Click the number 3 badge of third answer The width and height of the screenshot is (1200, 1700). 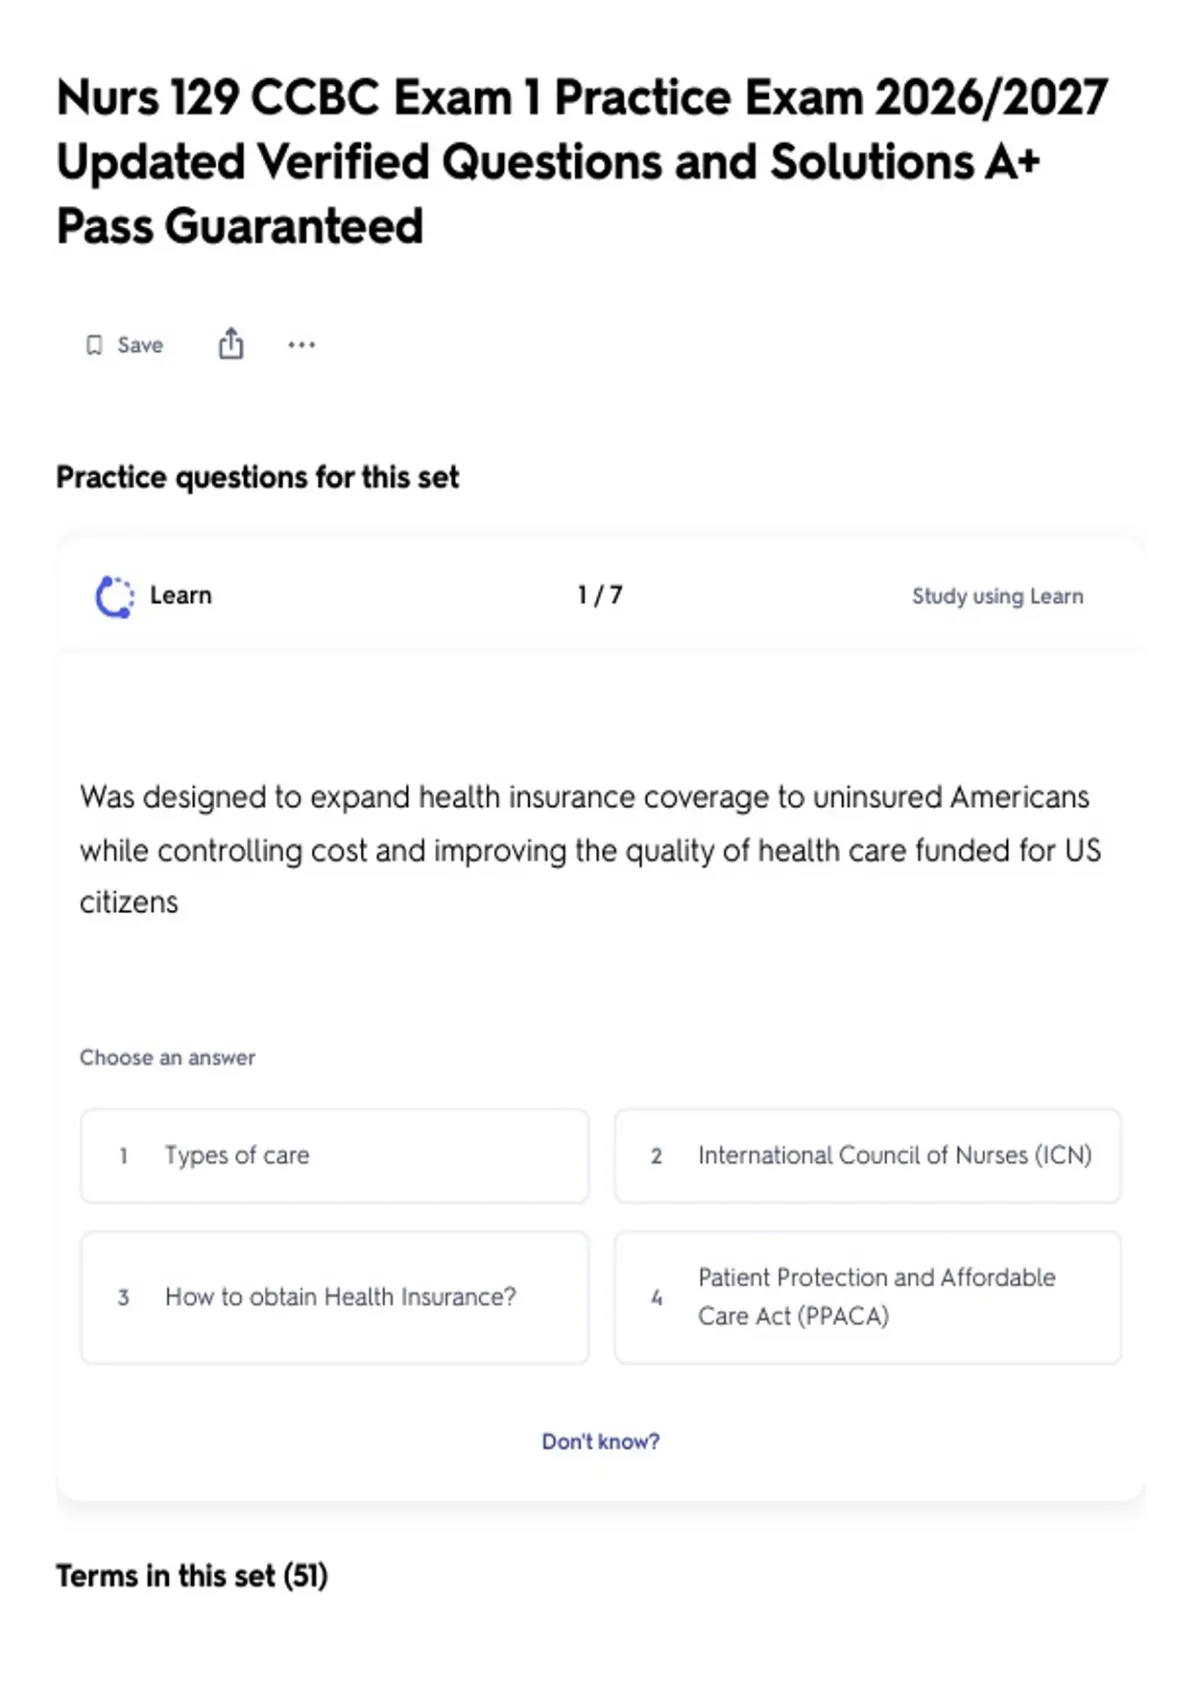click(x=123, y=1297)
